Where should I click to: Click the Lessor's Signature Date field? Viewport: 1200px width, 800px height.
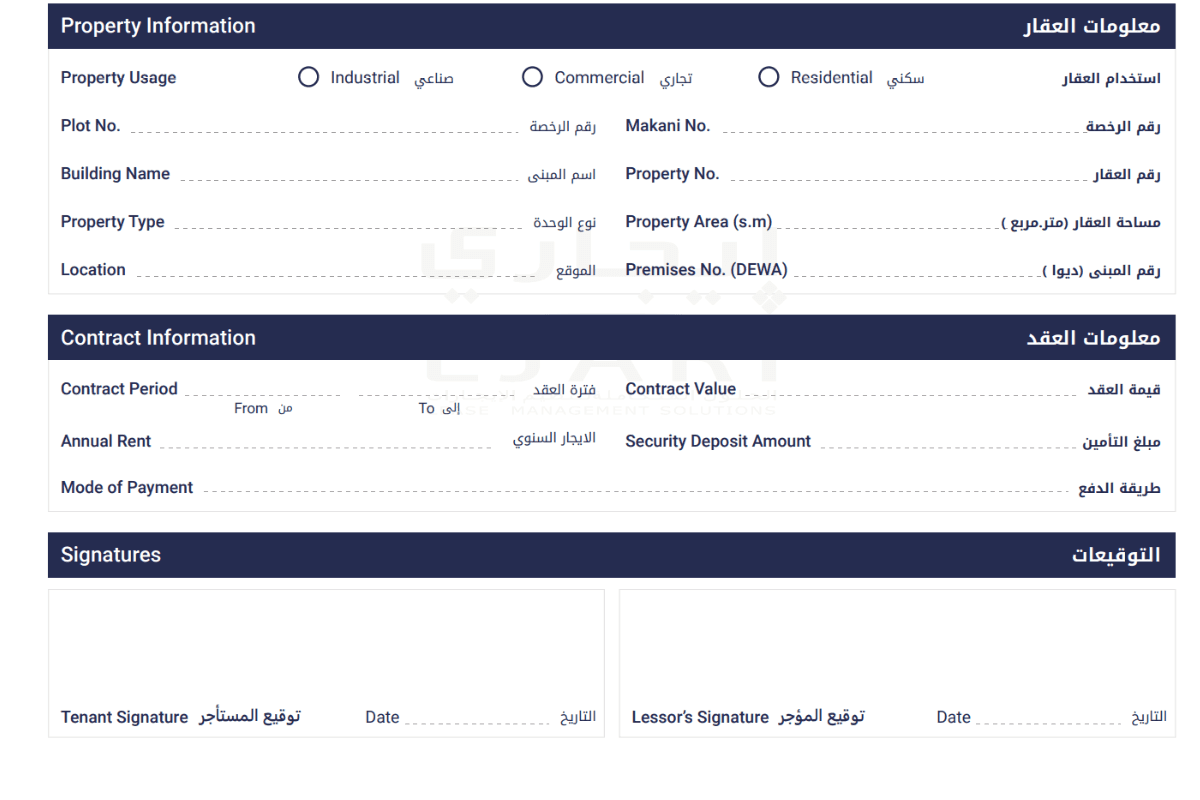(x=1050, y=717)
